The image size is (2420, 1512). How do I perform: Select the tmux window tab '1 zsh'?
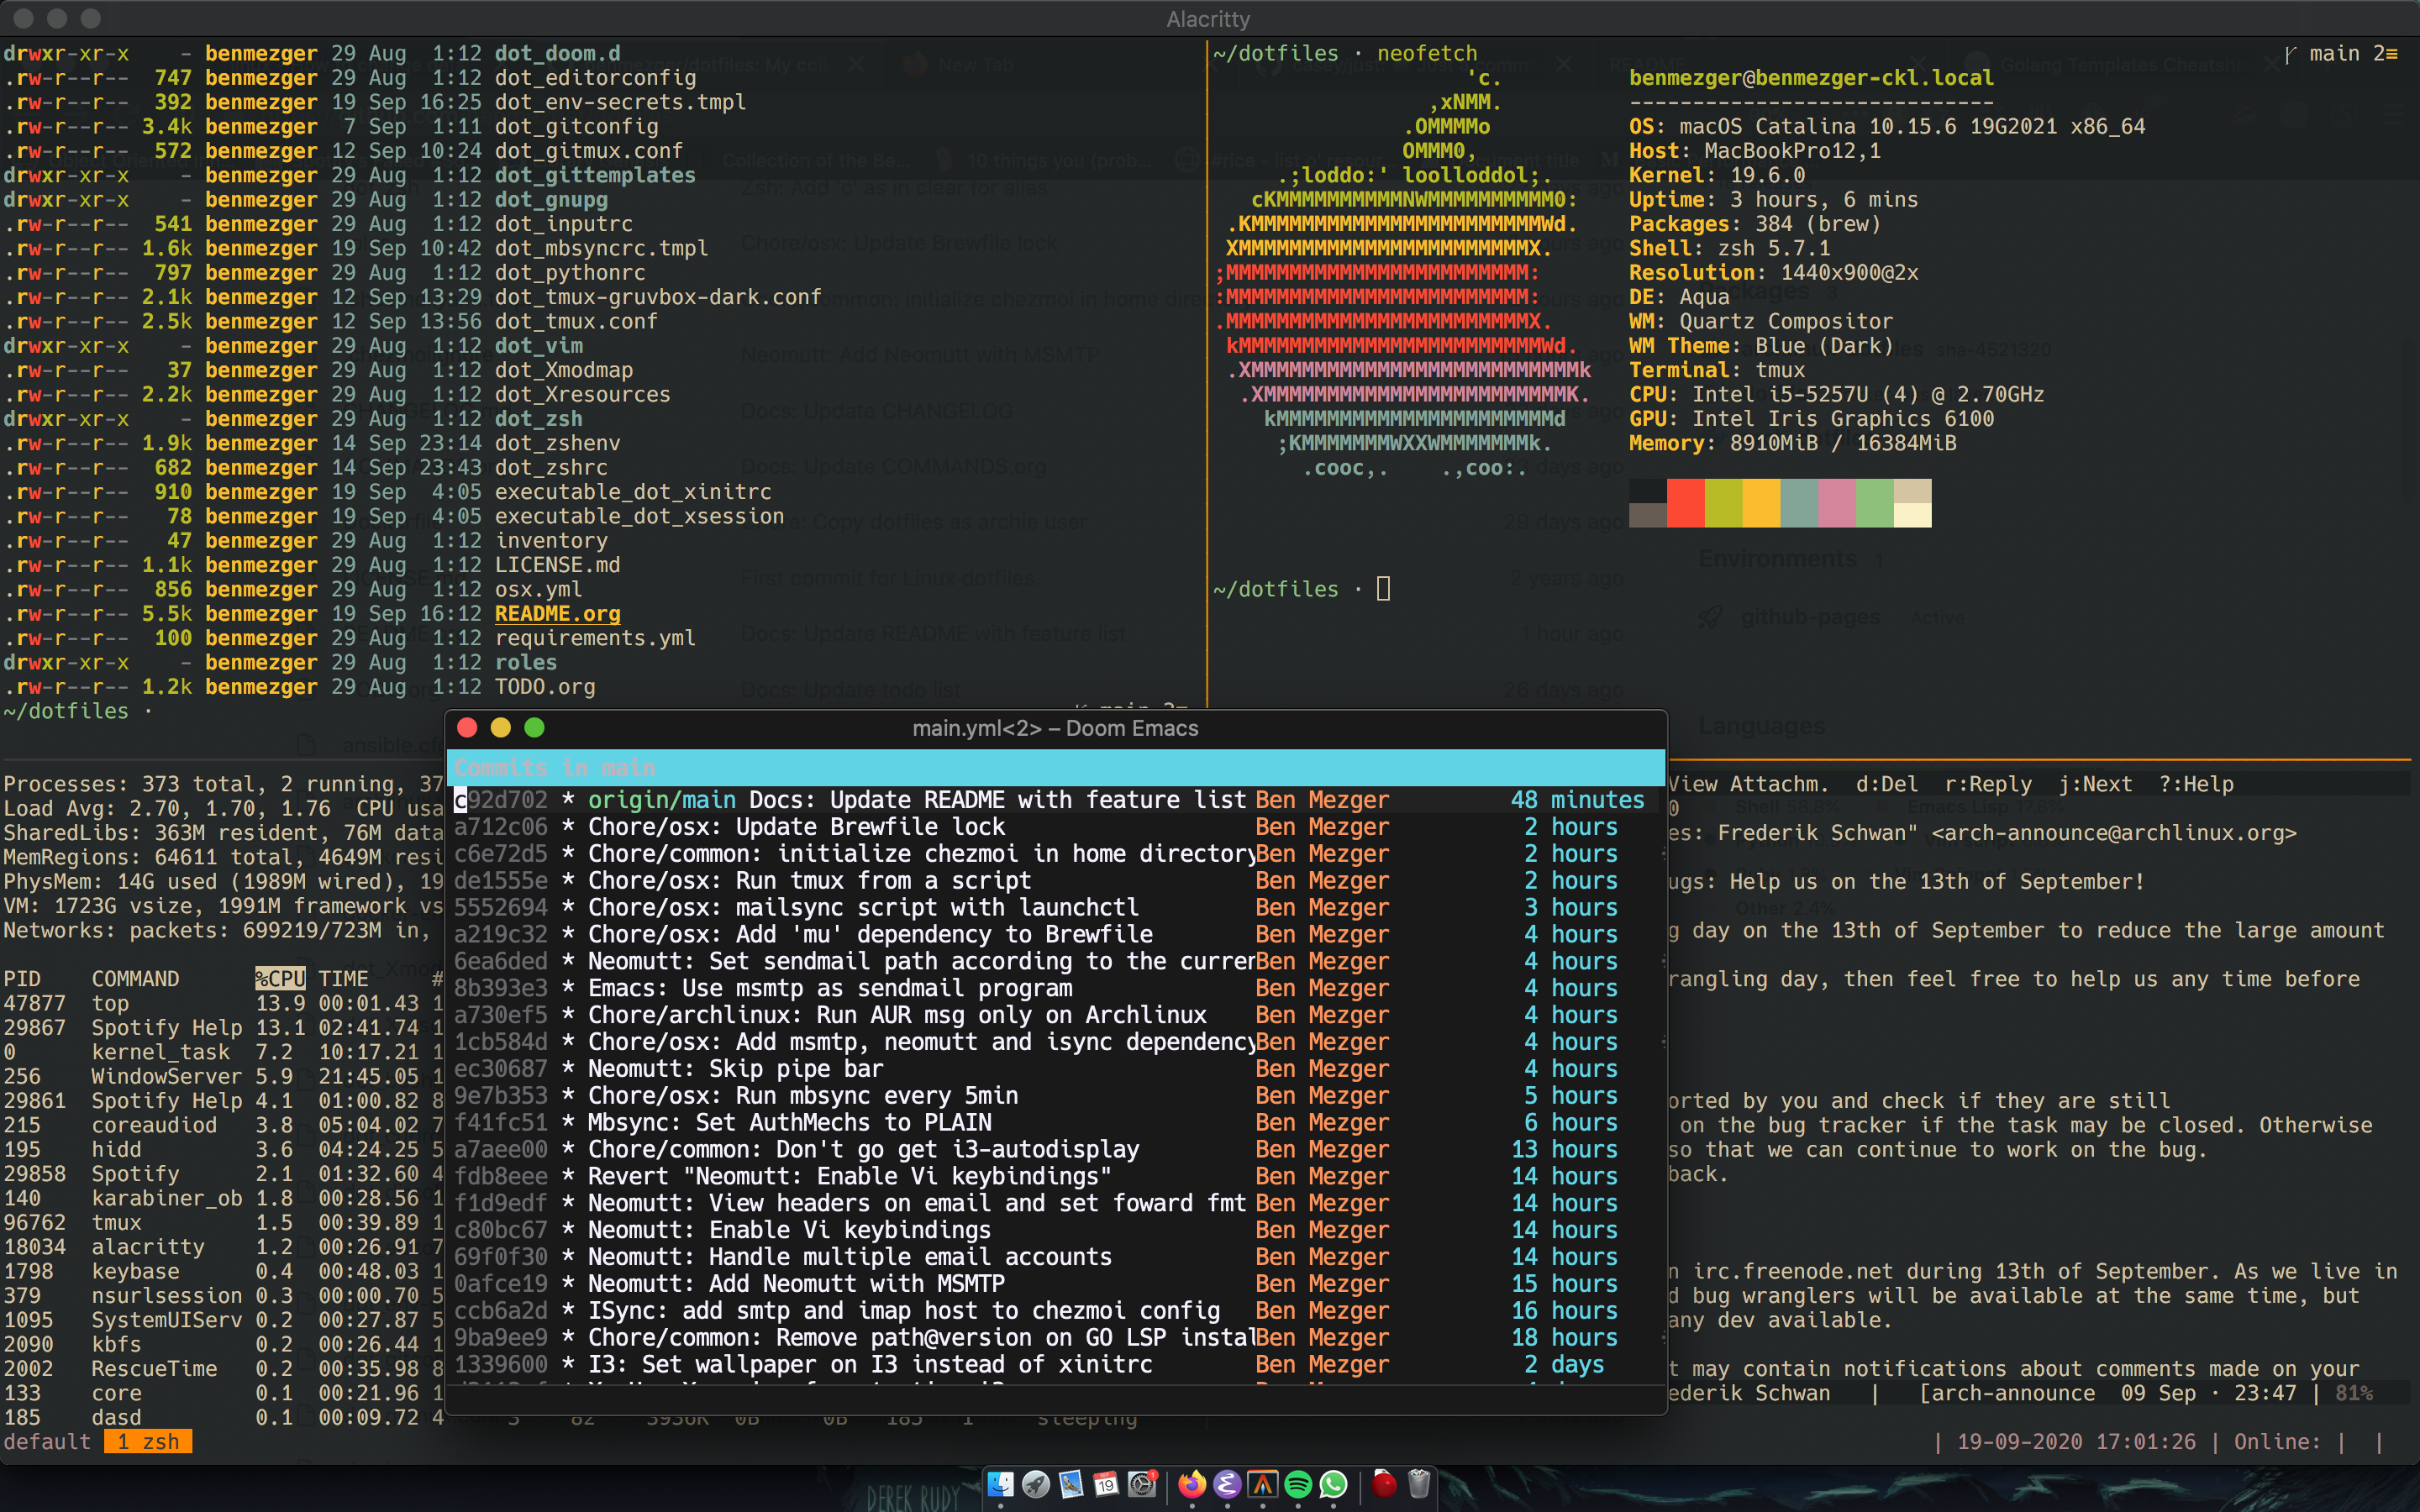point(148,1441)
